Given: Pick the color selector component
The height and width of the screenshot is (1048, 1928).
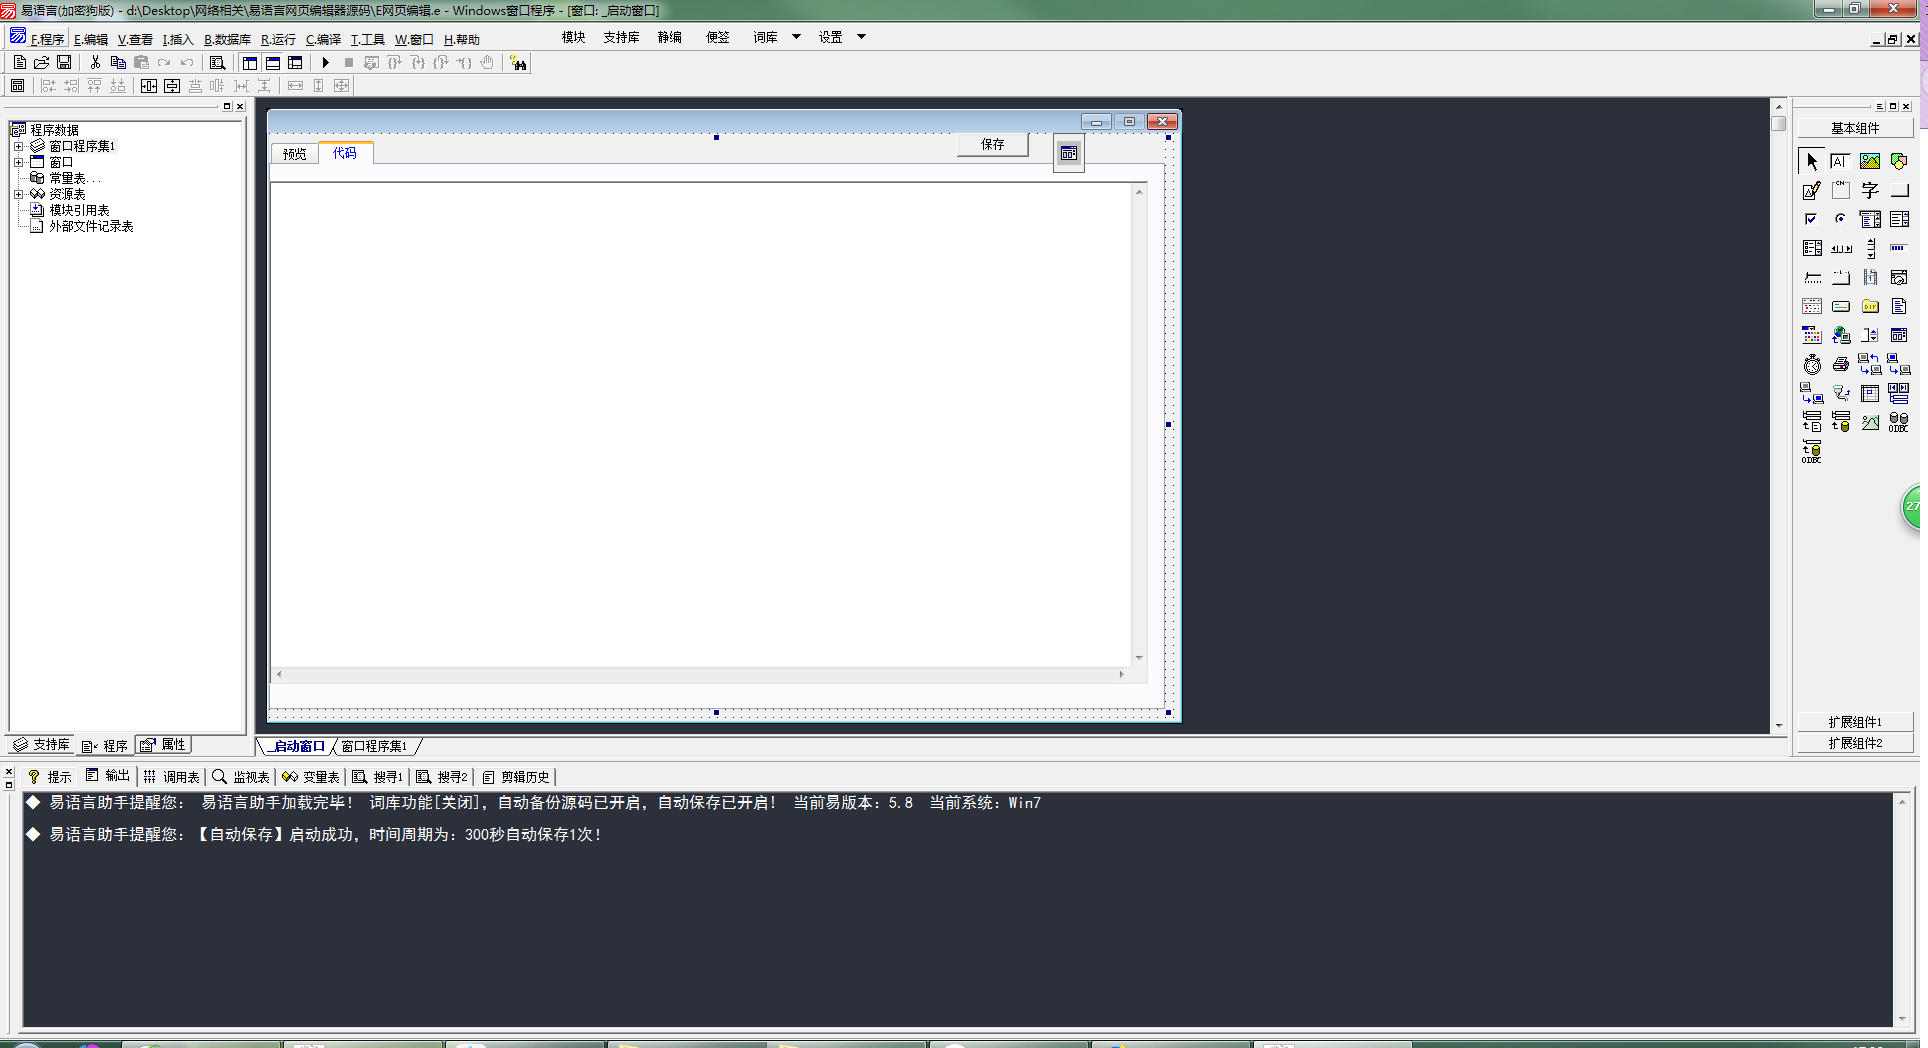Looking at the screenshot, I should point(1812,335).
